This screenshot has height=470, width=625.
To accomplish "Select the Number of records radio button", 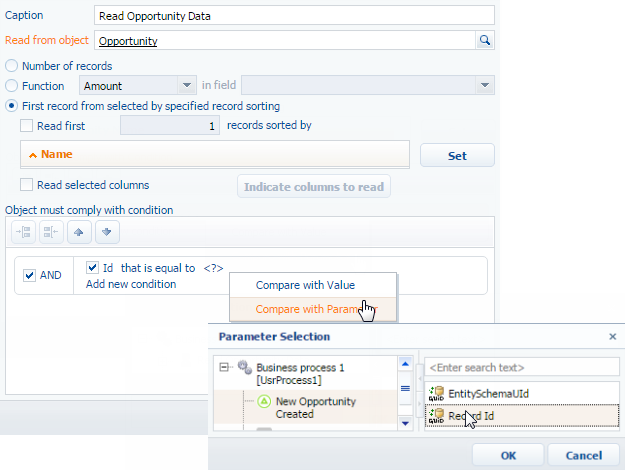I will pos(12,66).
